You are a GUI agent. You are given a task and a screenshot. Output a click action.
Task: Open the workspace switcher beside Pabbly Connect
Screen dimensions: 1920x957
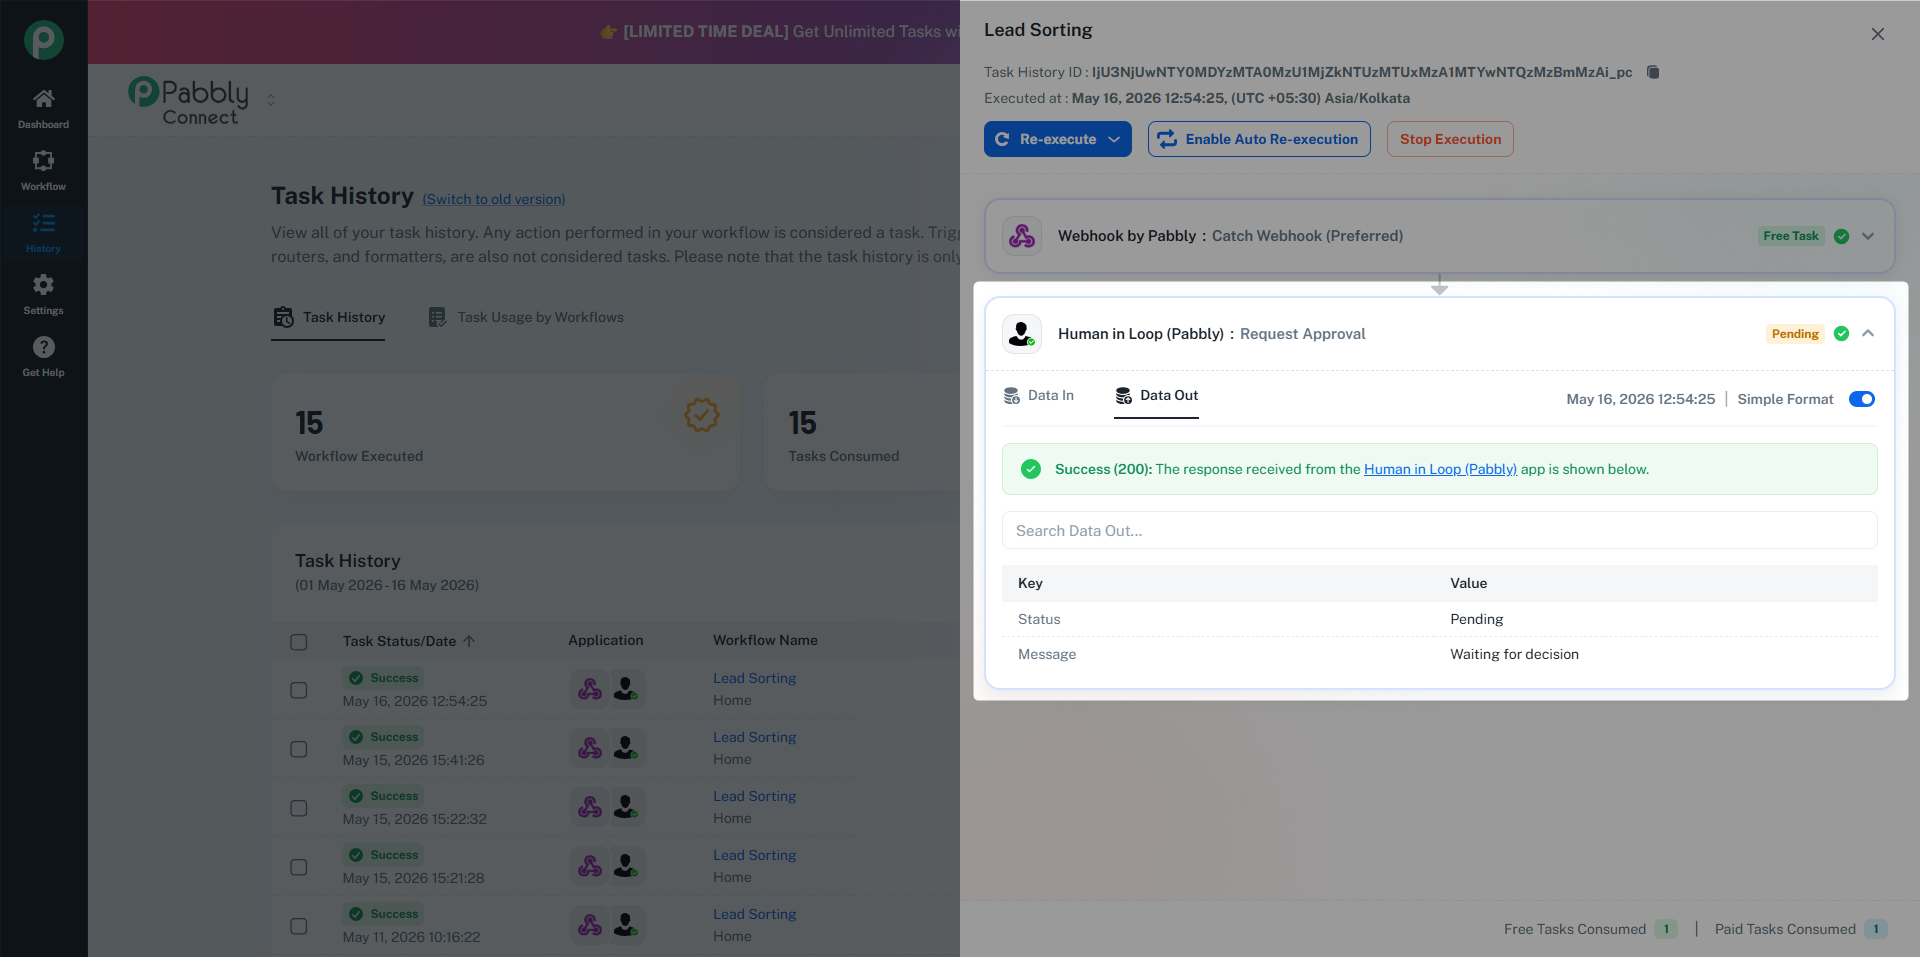click(271, 100)
